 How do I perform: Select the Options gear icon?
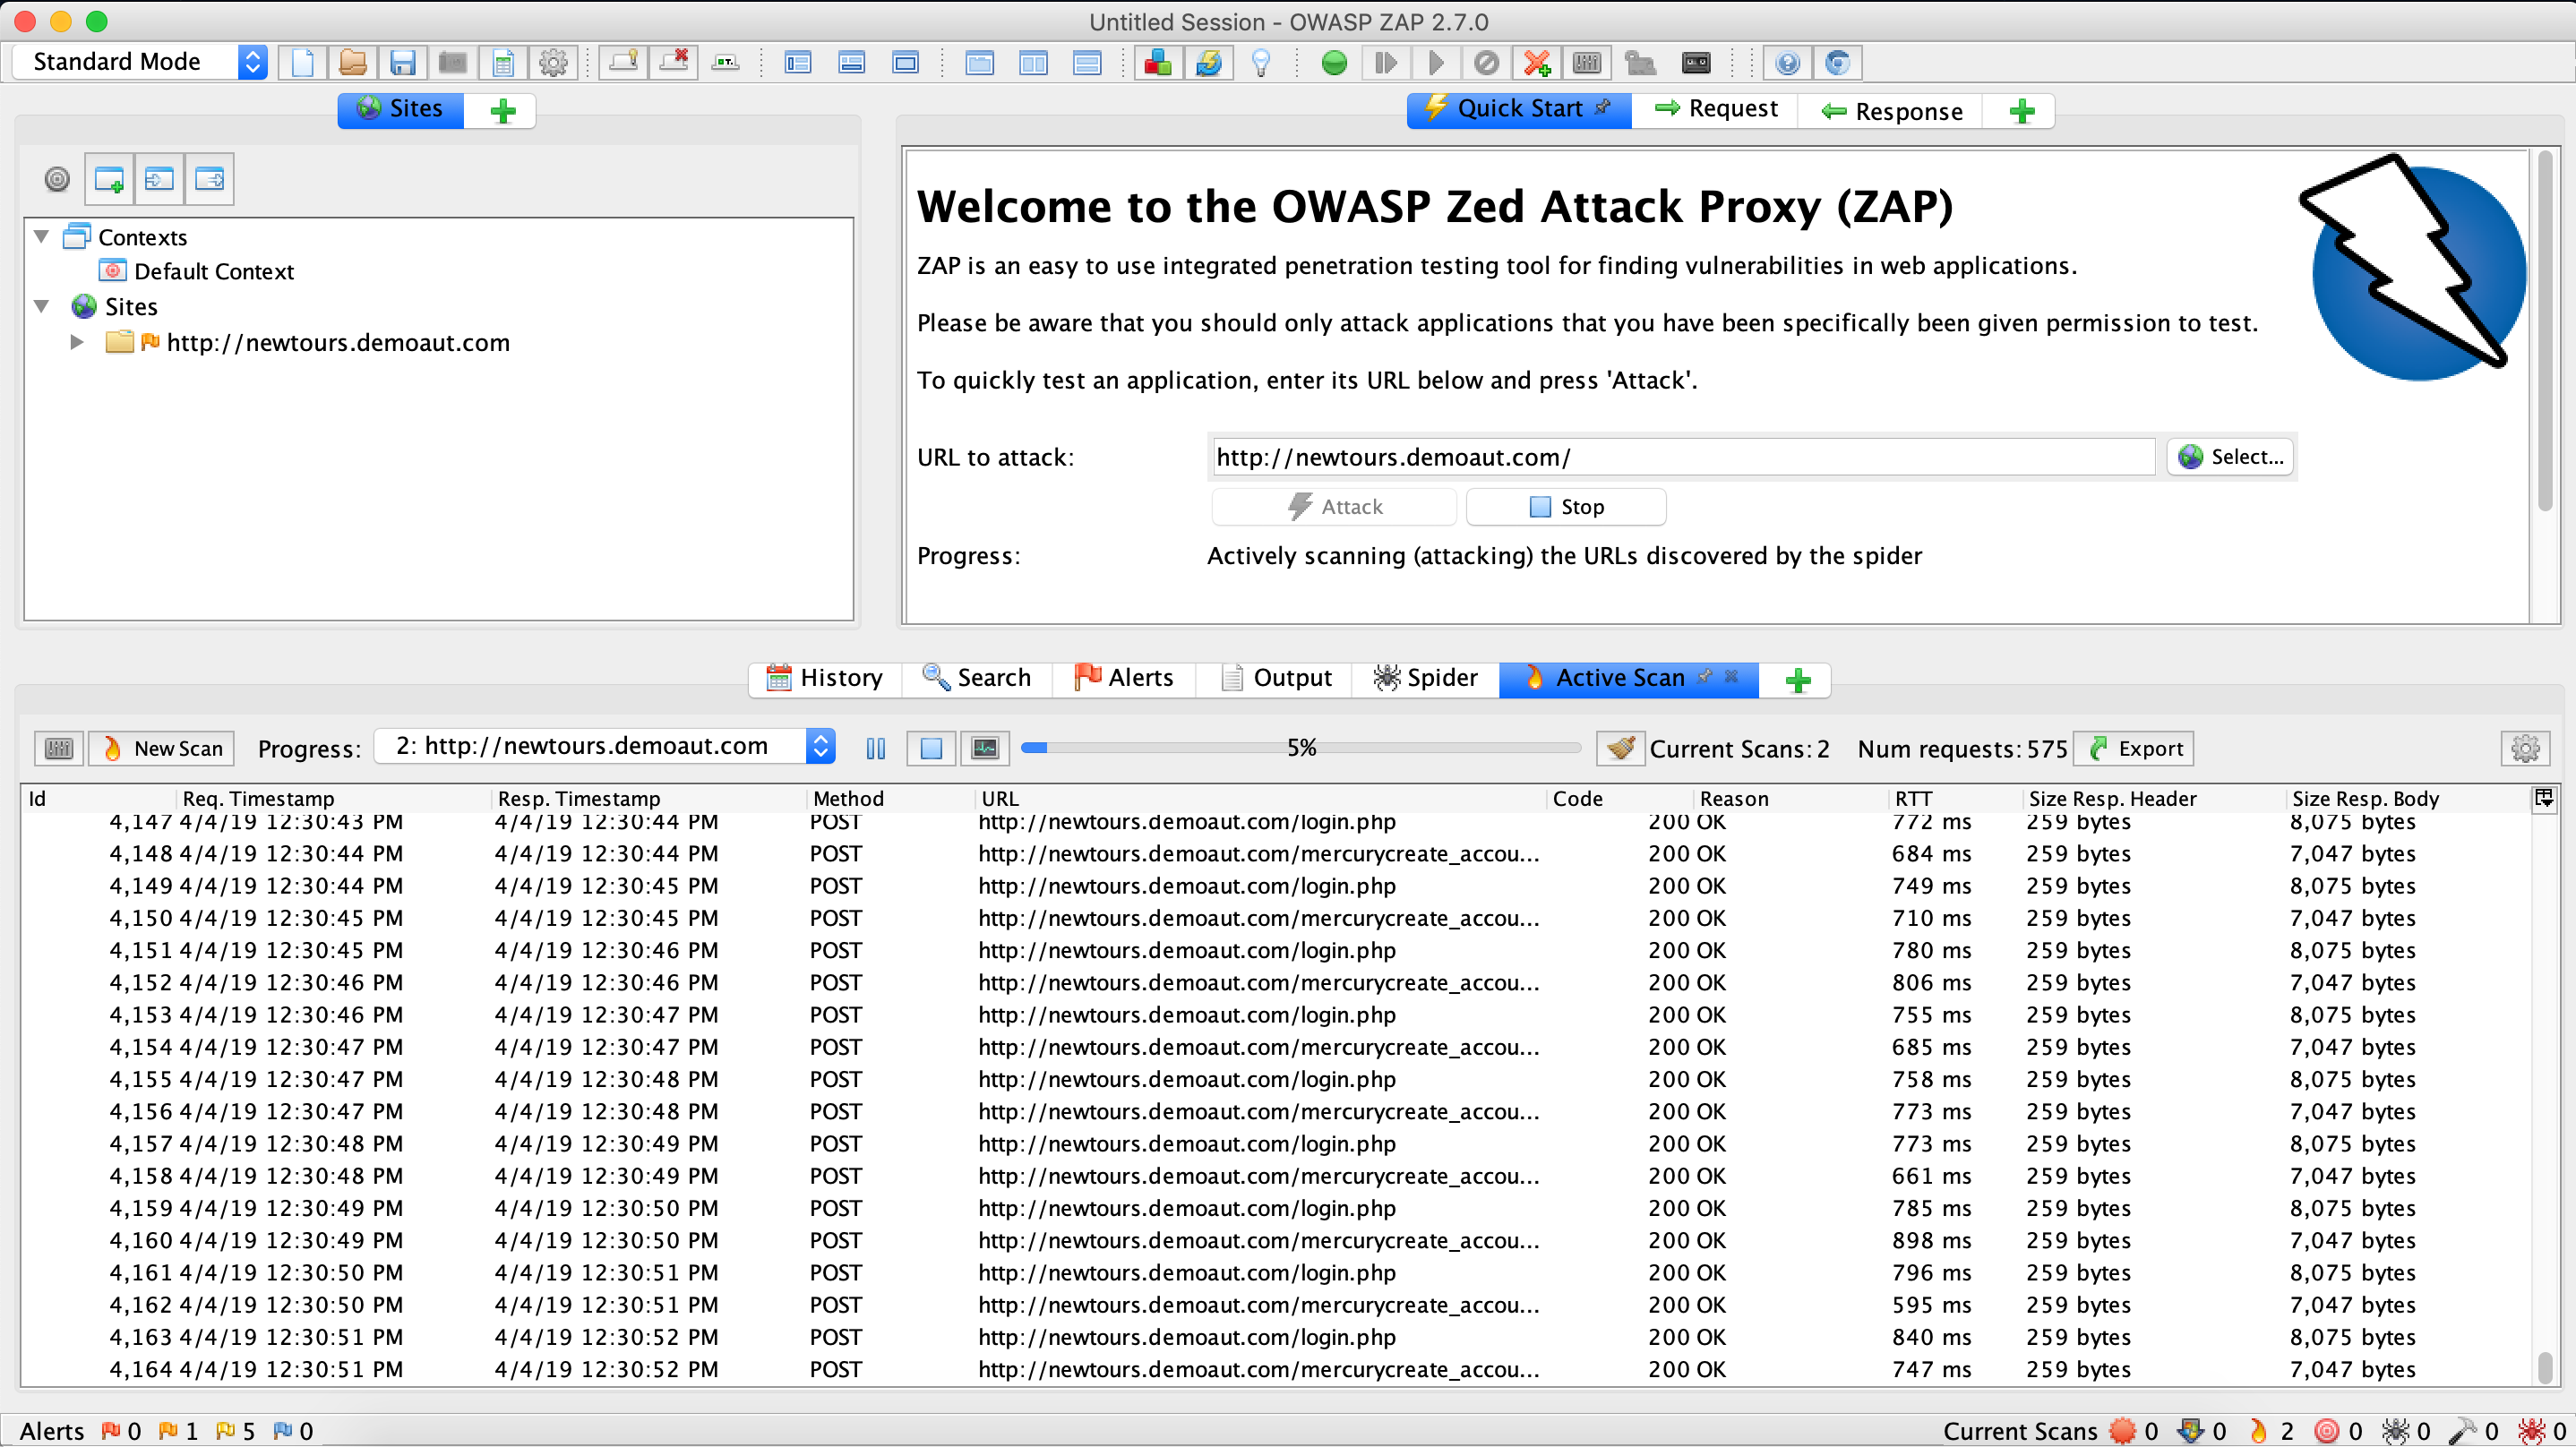click(553, 62)
